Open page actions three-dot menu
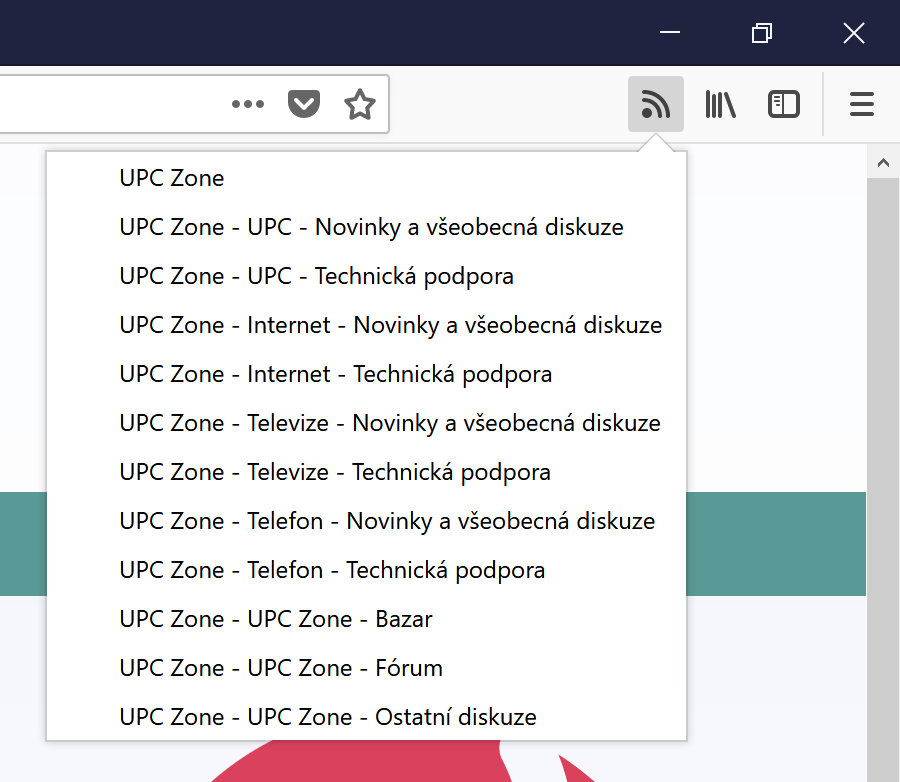 click(248, 104)
